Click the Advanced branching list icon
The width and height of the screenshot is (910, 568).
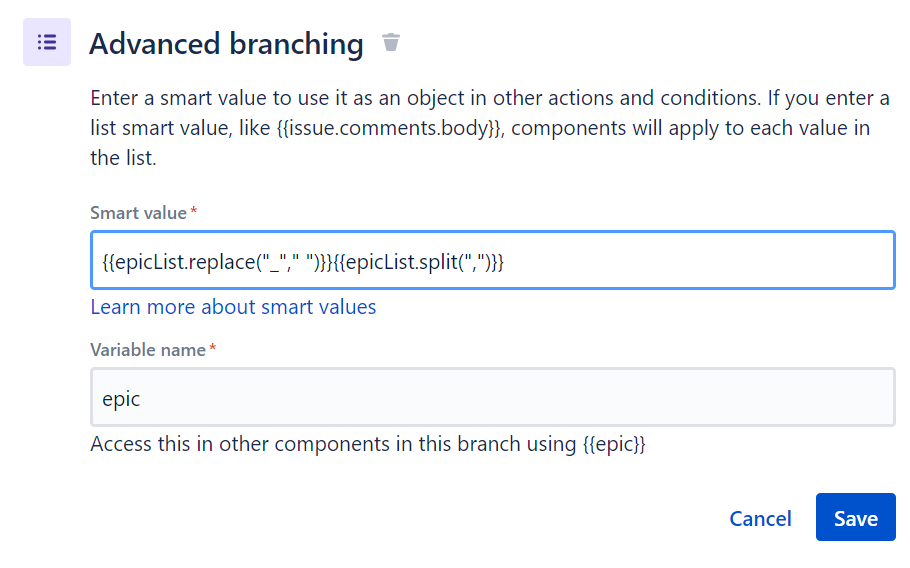click(x=46, y=43)
